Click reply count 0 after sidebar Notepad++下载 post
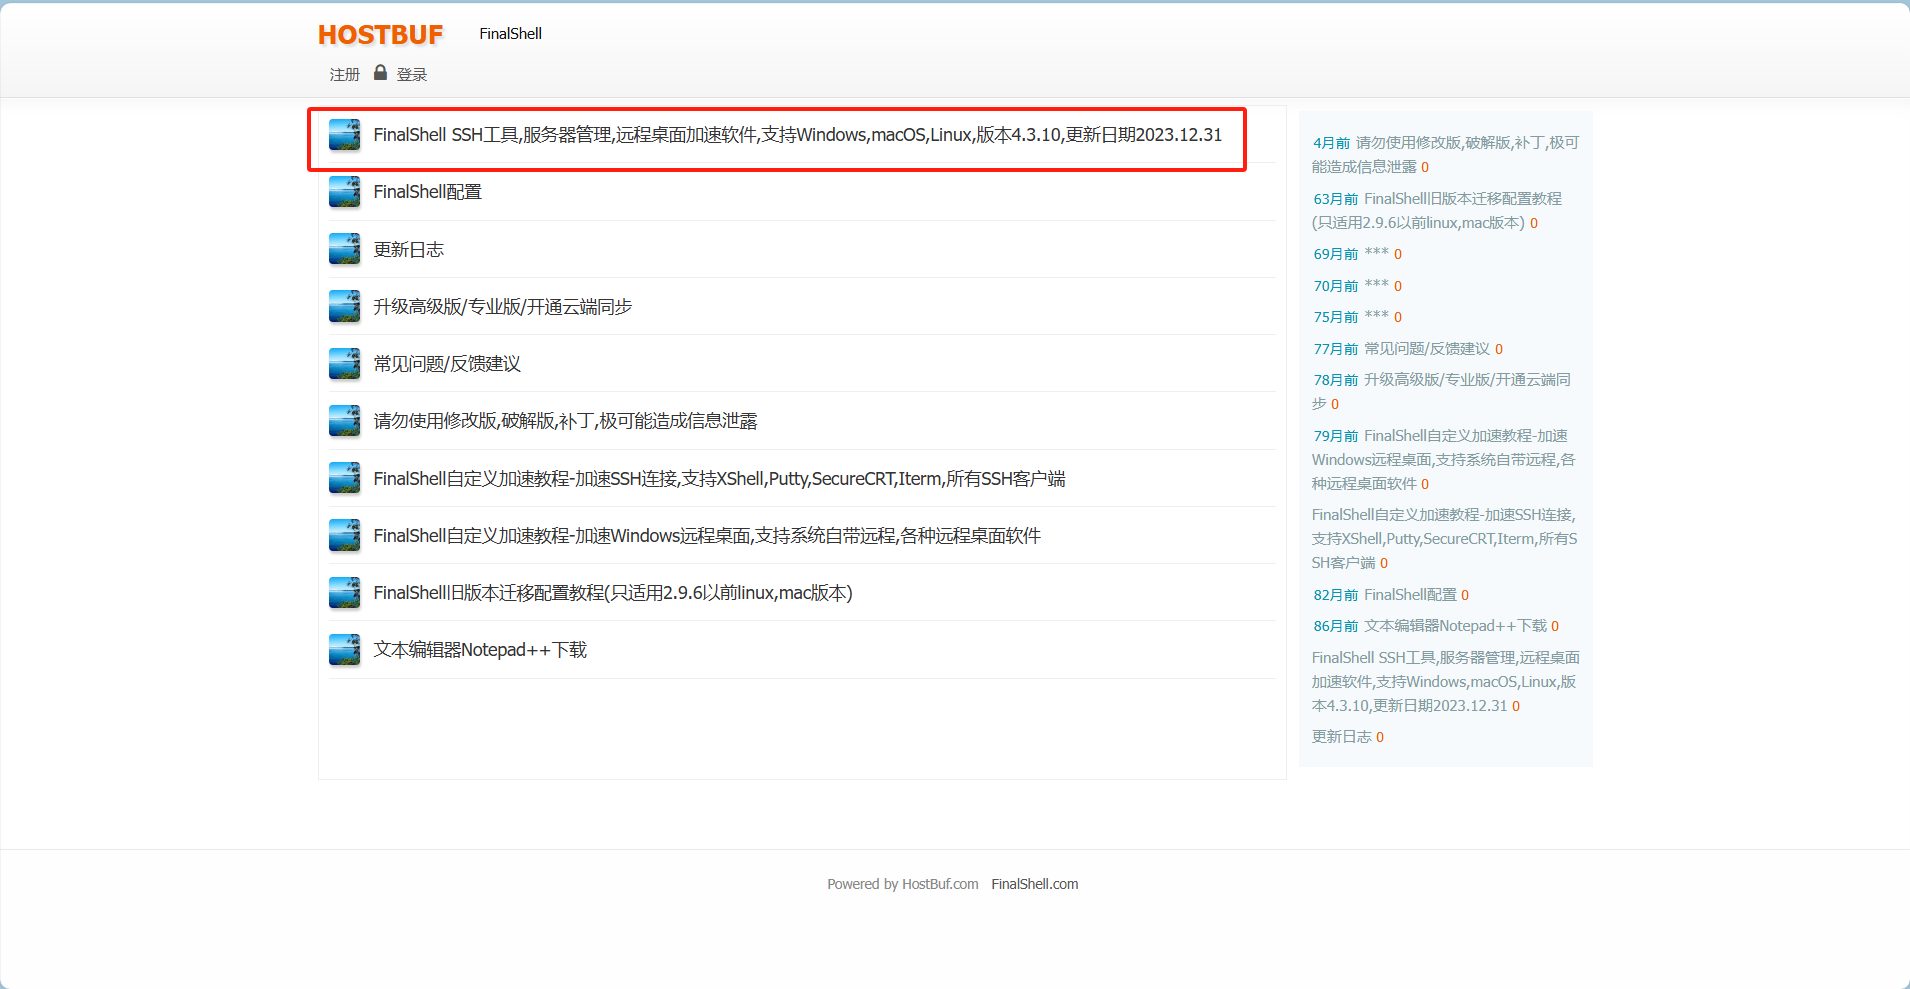This screenshot has width=1910, height=989. pos(1555,626)
